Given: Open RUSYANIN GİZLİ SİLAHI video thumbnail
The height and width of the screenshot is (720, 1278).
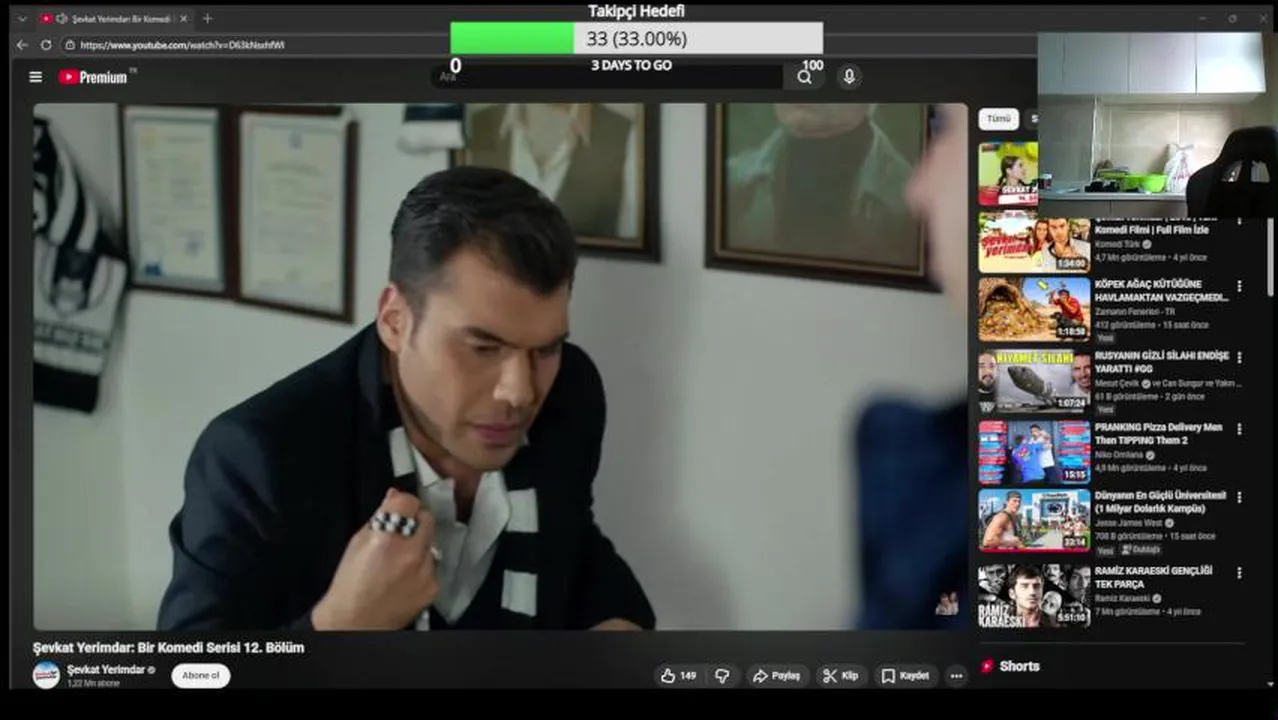Looking at the screenshot, I should tap(1034, 381).
